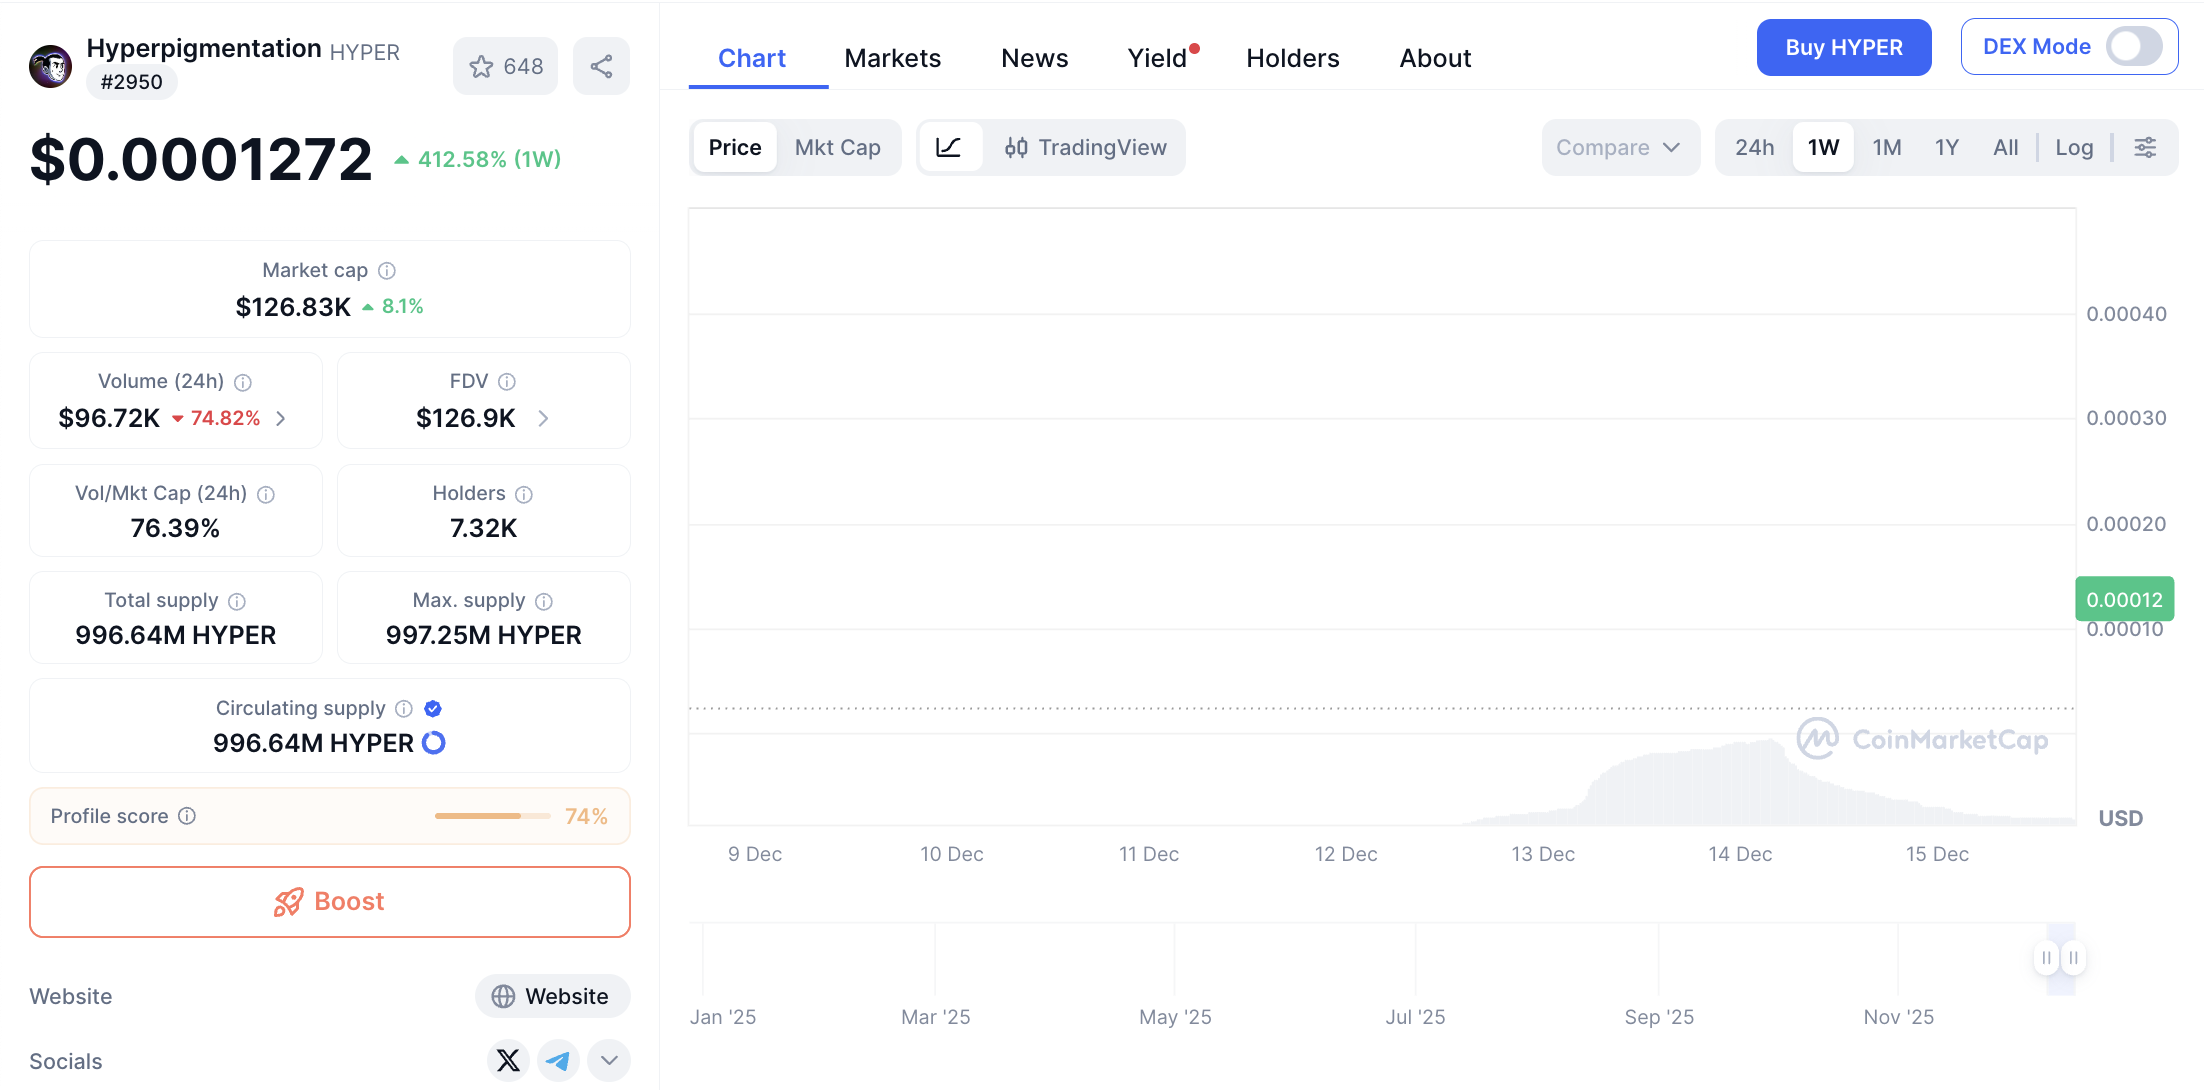Select the 1M time range
The width and height of the screenshot is (2204, 1090).
point(1886,148)
